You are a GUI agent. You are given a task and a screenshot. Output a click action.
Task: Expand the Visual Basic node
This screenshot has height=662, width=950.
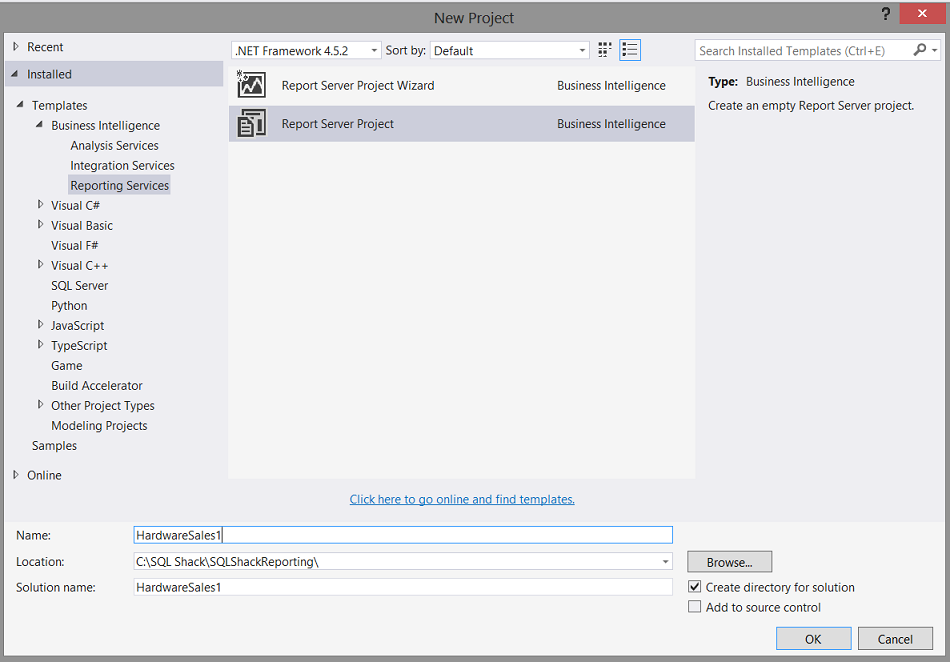(41, 225)
